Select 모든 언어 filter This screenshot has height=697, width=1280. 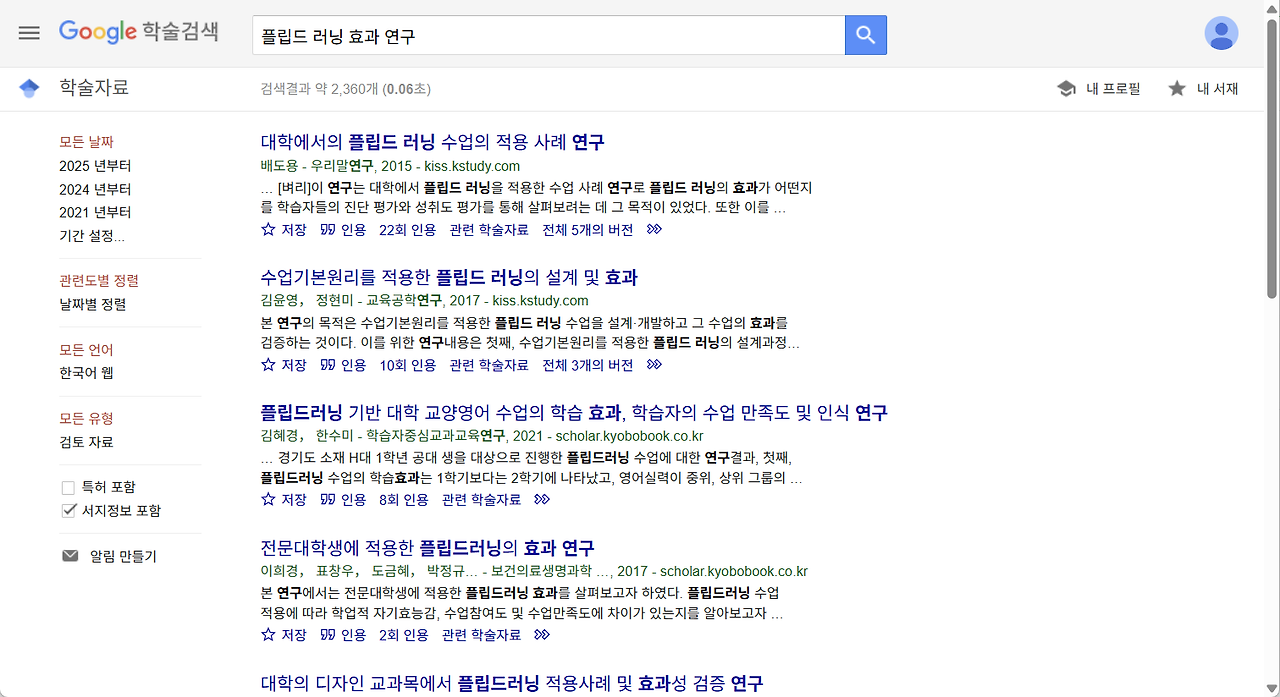tap(86, 350)
